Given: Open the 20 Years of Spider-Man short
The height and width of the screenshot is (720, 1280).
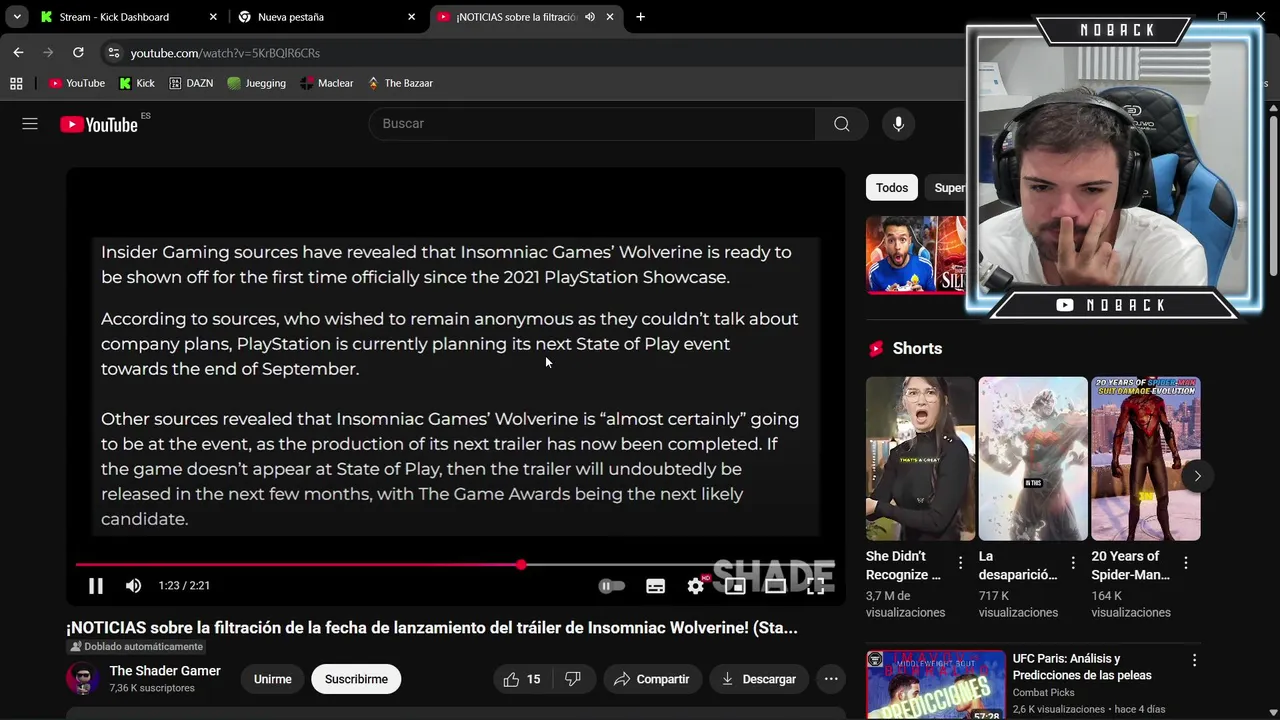Looking at the screenshot, I should pyautogui.click(x=1146, y=458).
